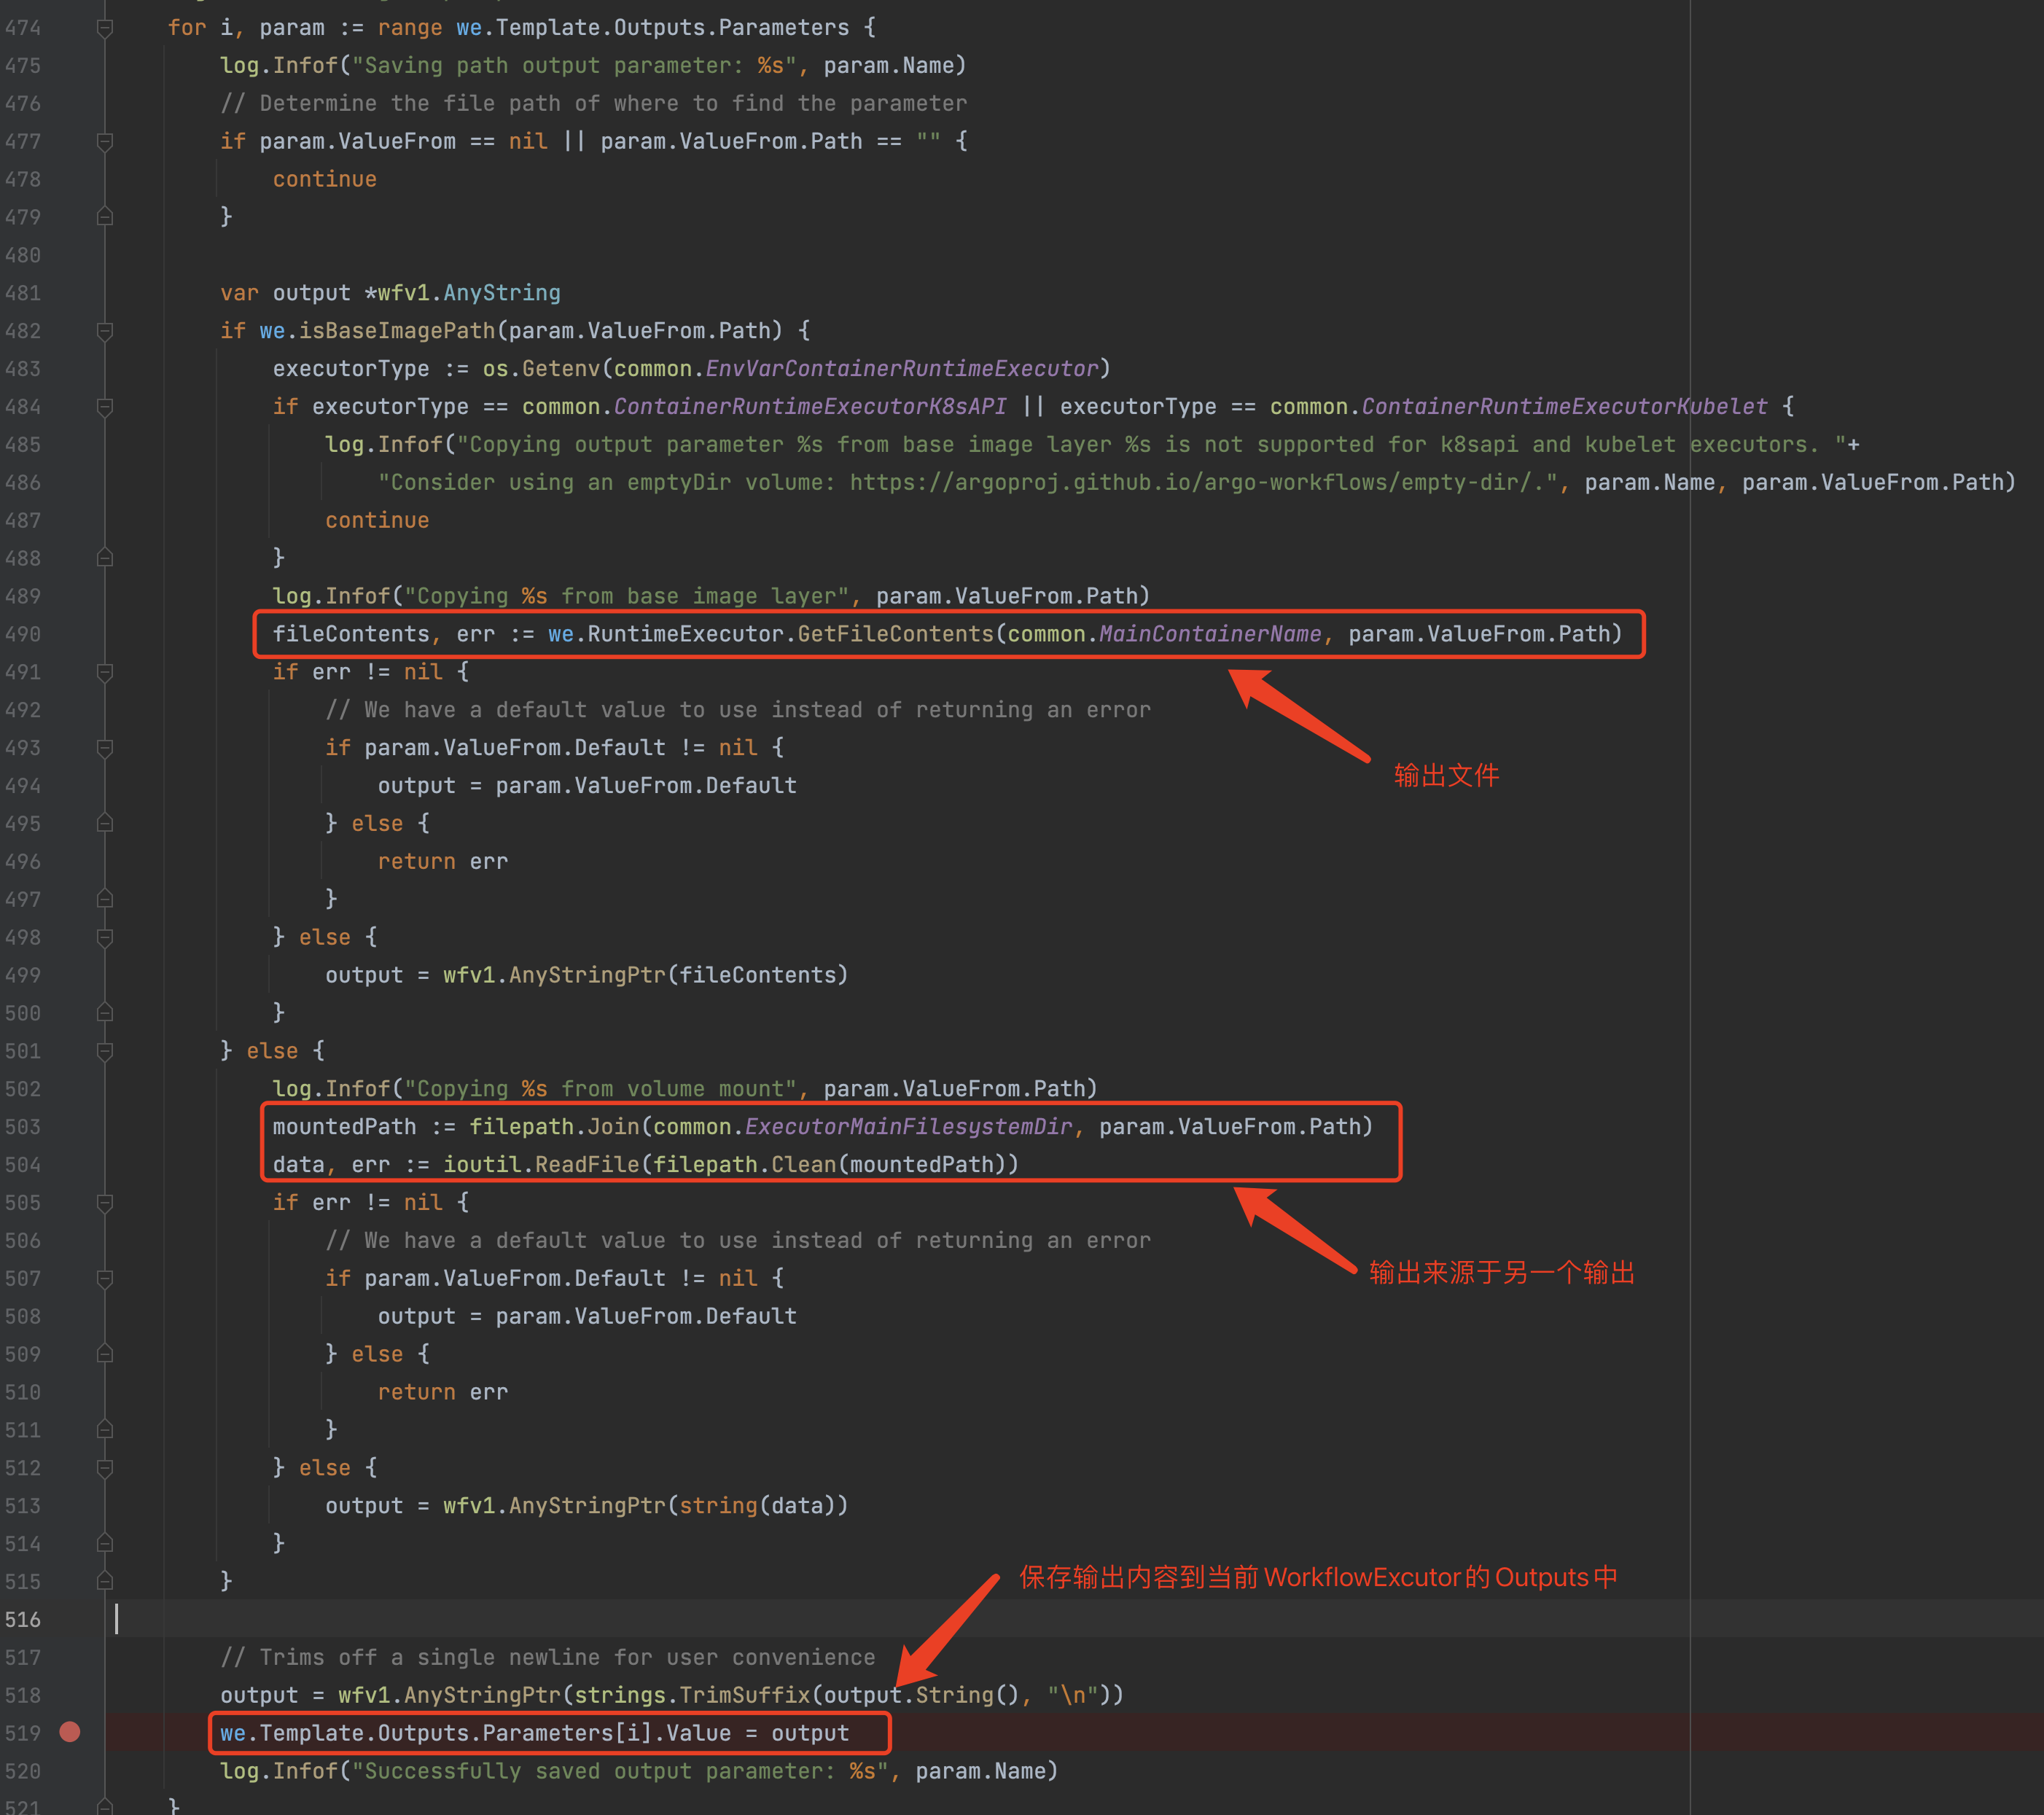The width and height of the screenshot is (2044, 1815).
Task: Click EnvVarContainerRuntimeExecutor constant
Action: [901, 369]
